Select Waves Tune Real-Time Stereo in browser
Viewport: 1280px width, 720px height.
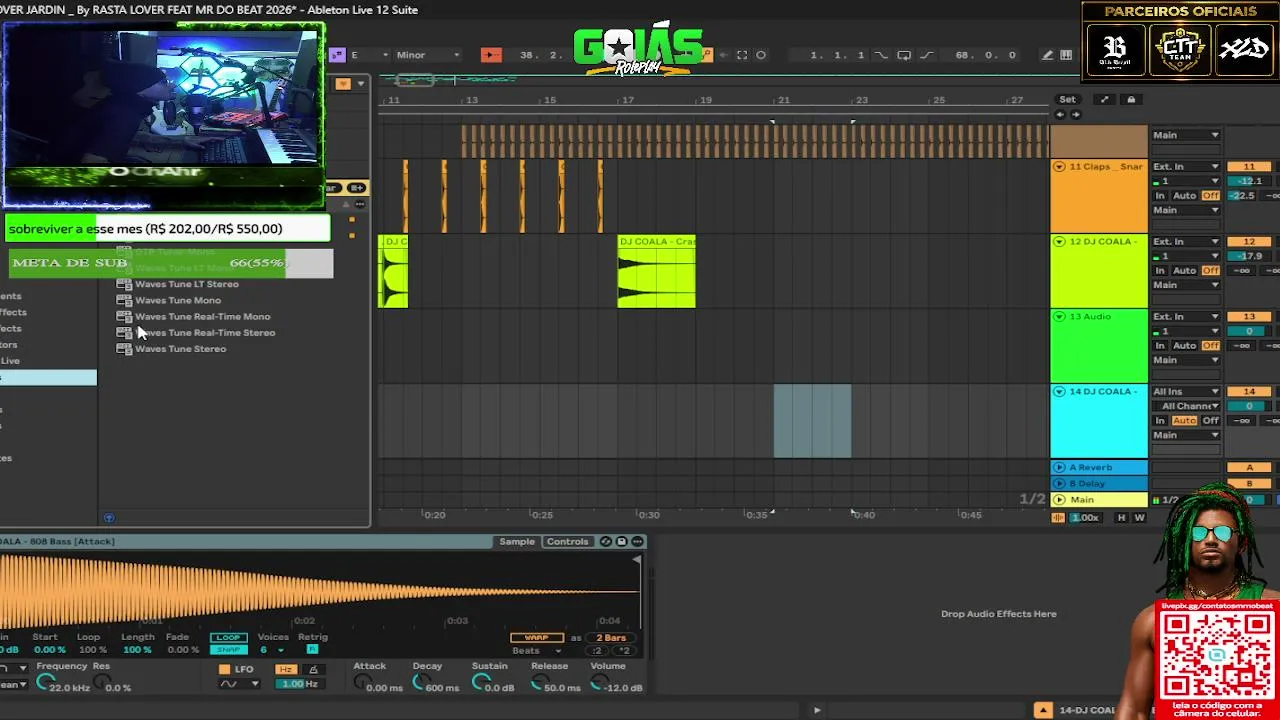(x=205, y=333)
